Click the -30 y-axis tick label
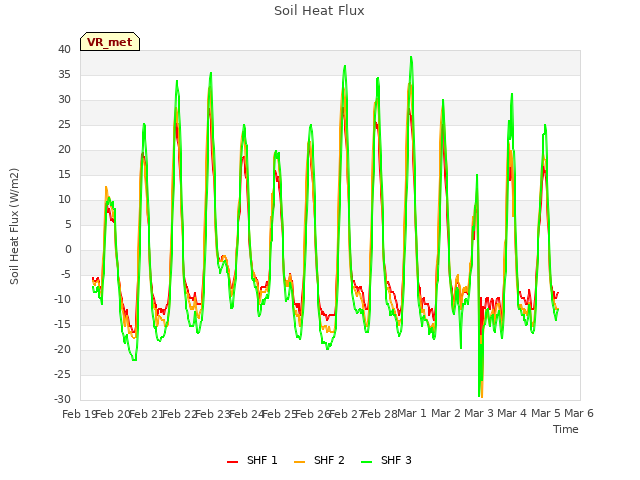 (62, 400)
